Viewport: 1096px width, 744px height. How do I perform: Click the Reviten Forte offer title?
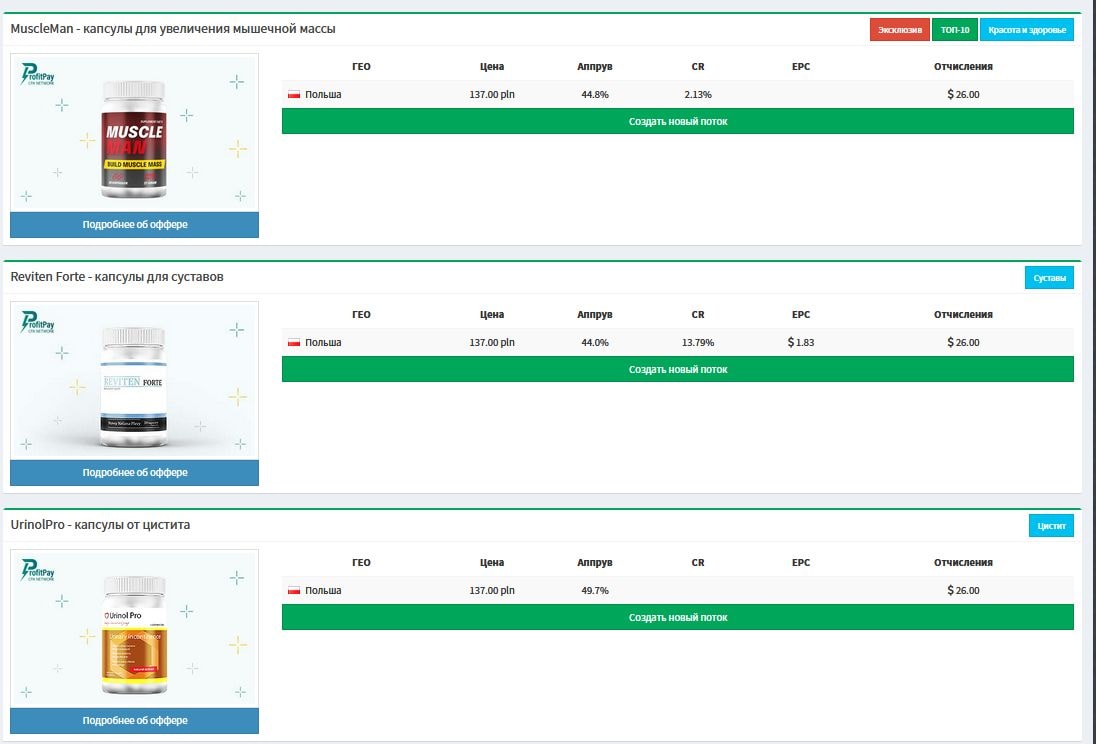tap(117, 277)
